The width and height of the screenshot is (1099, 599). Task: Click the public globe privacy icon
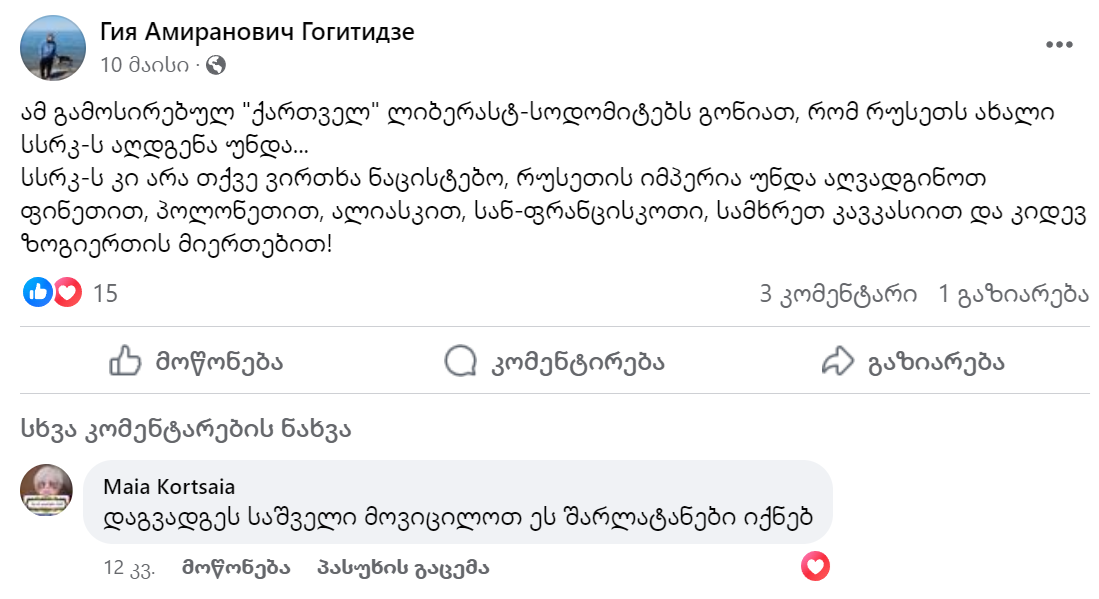pyautogui.click(x=216, y=65)
